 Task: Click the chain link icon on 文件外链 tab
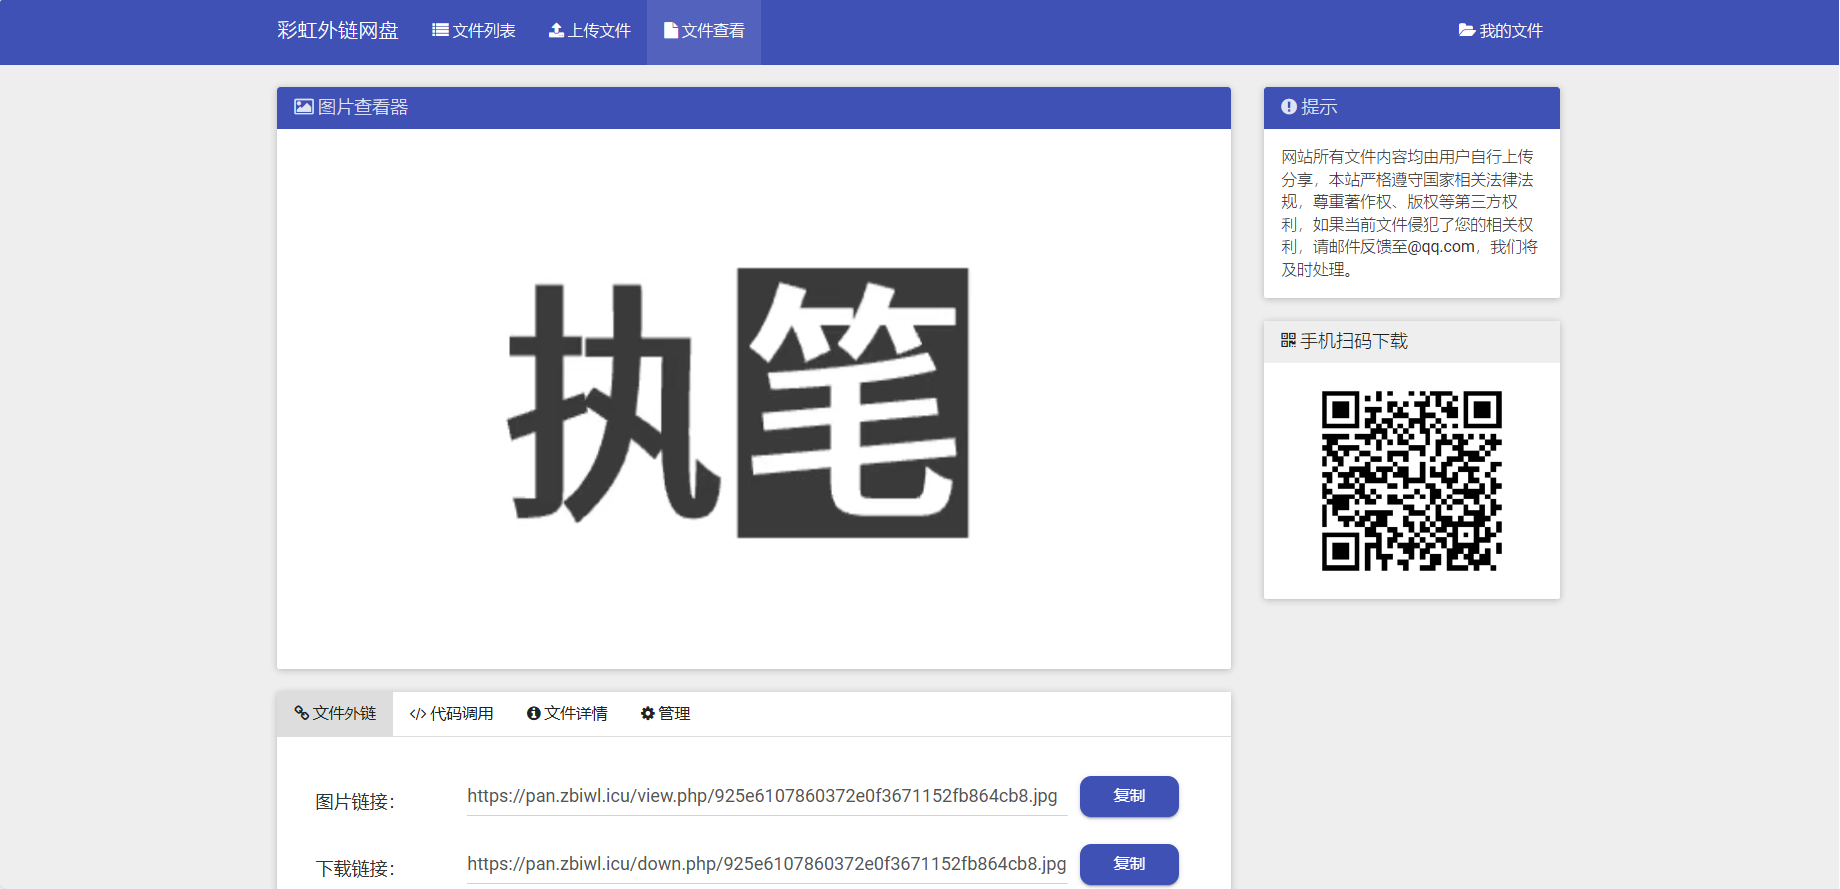301,713
